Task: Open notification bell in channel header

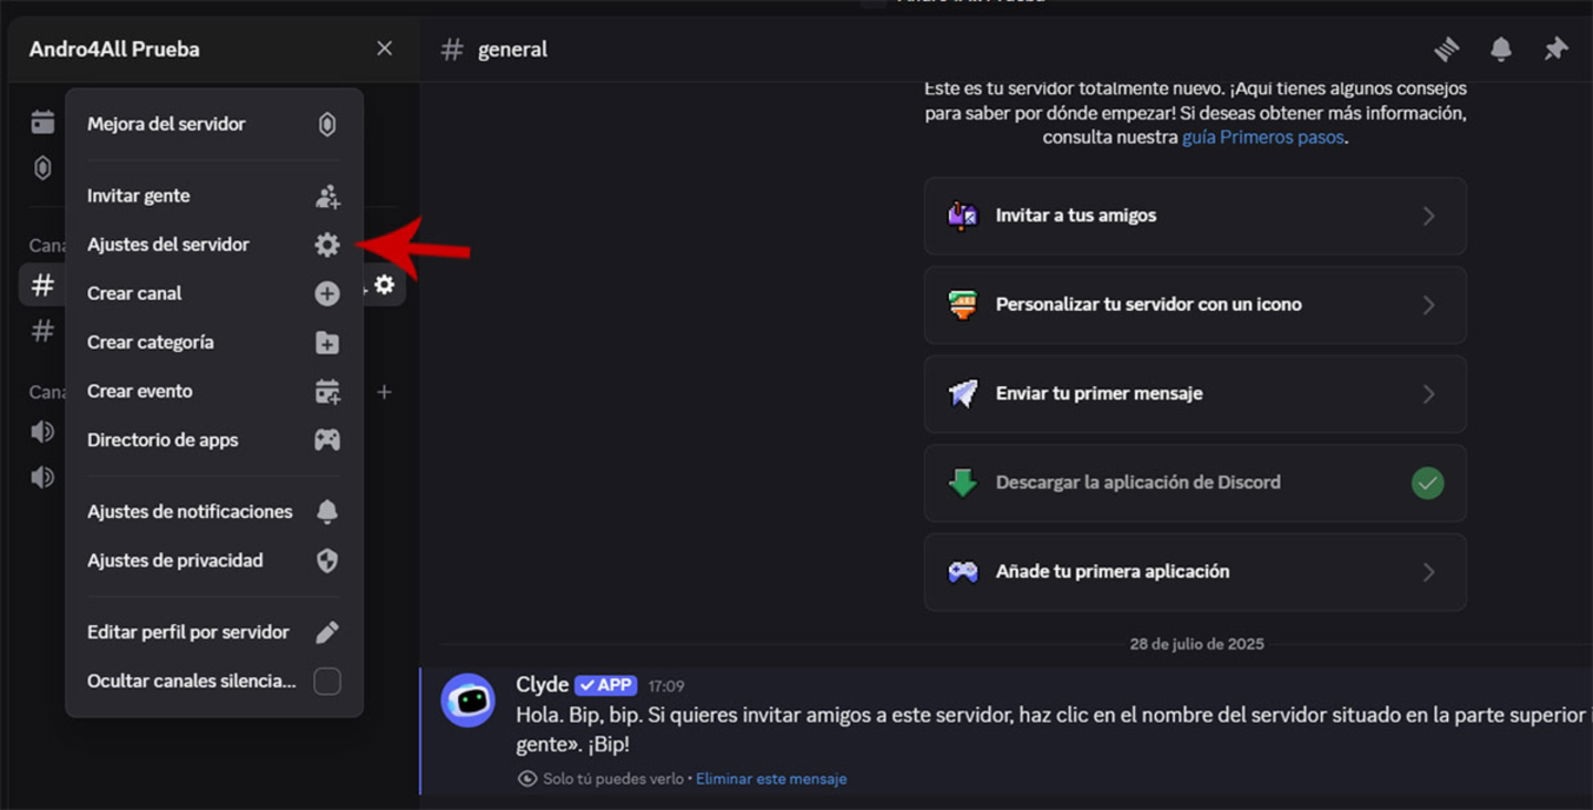Action: pyautogui.click(x=1501, y=49)
